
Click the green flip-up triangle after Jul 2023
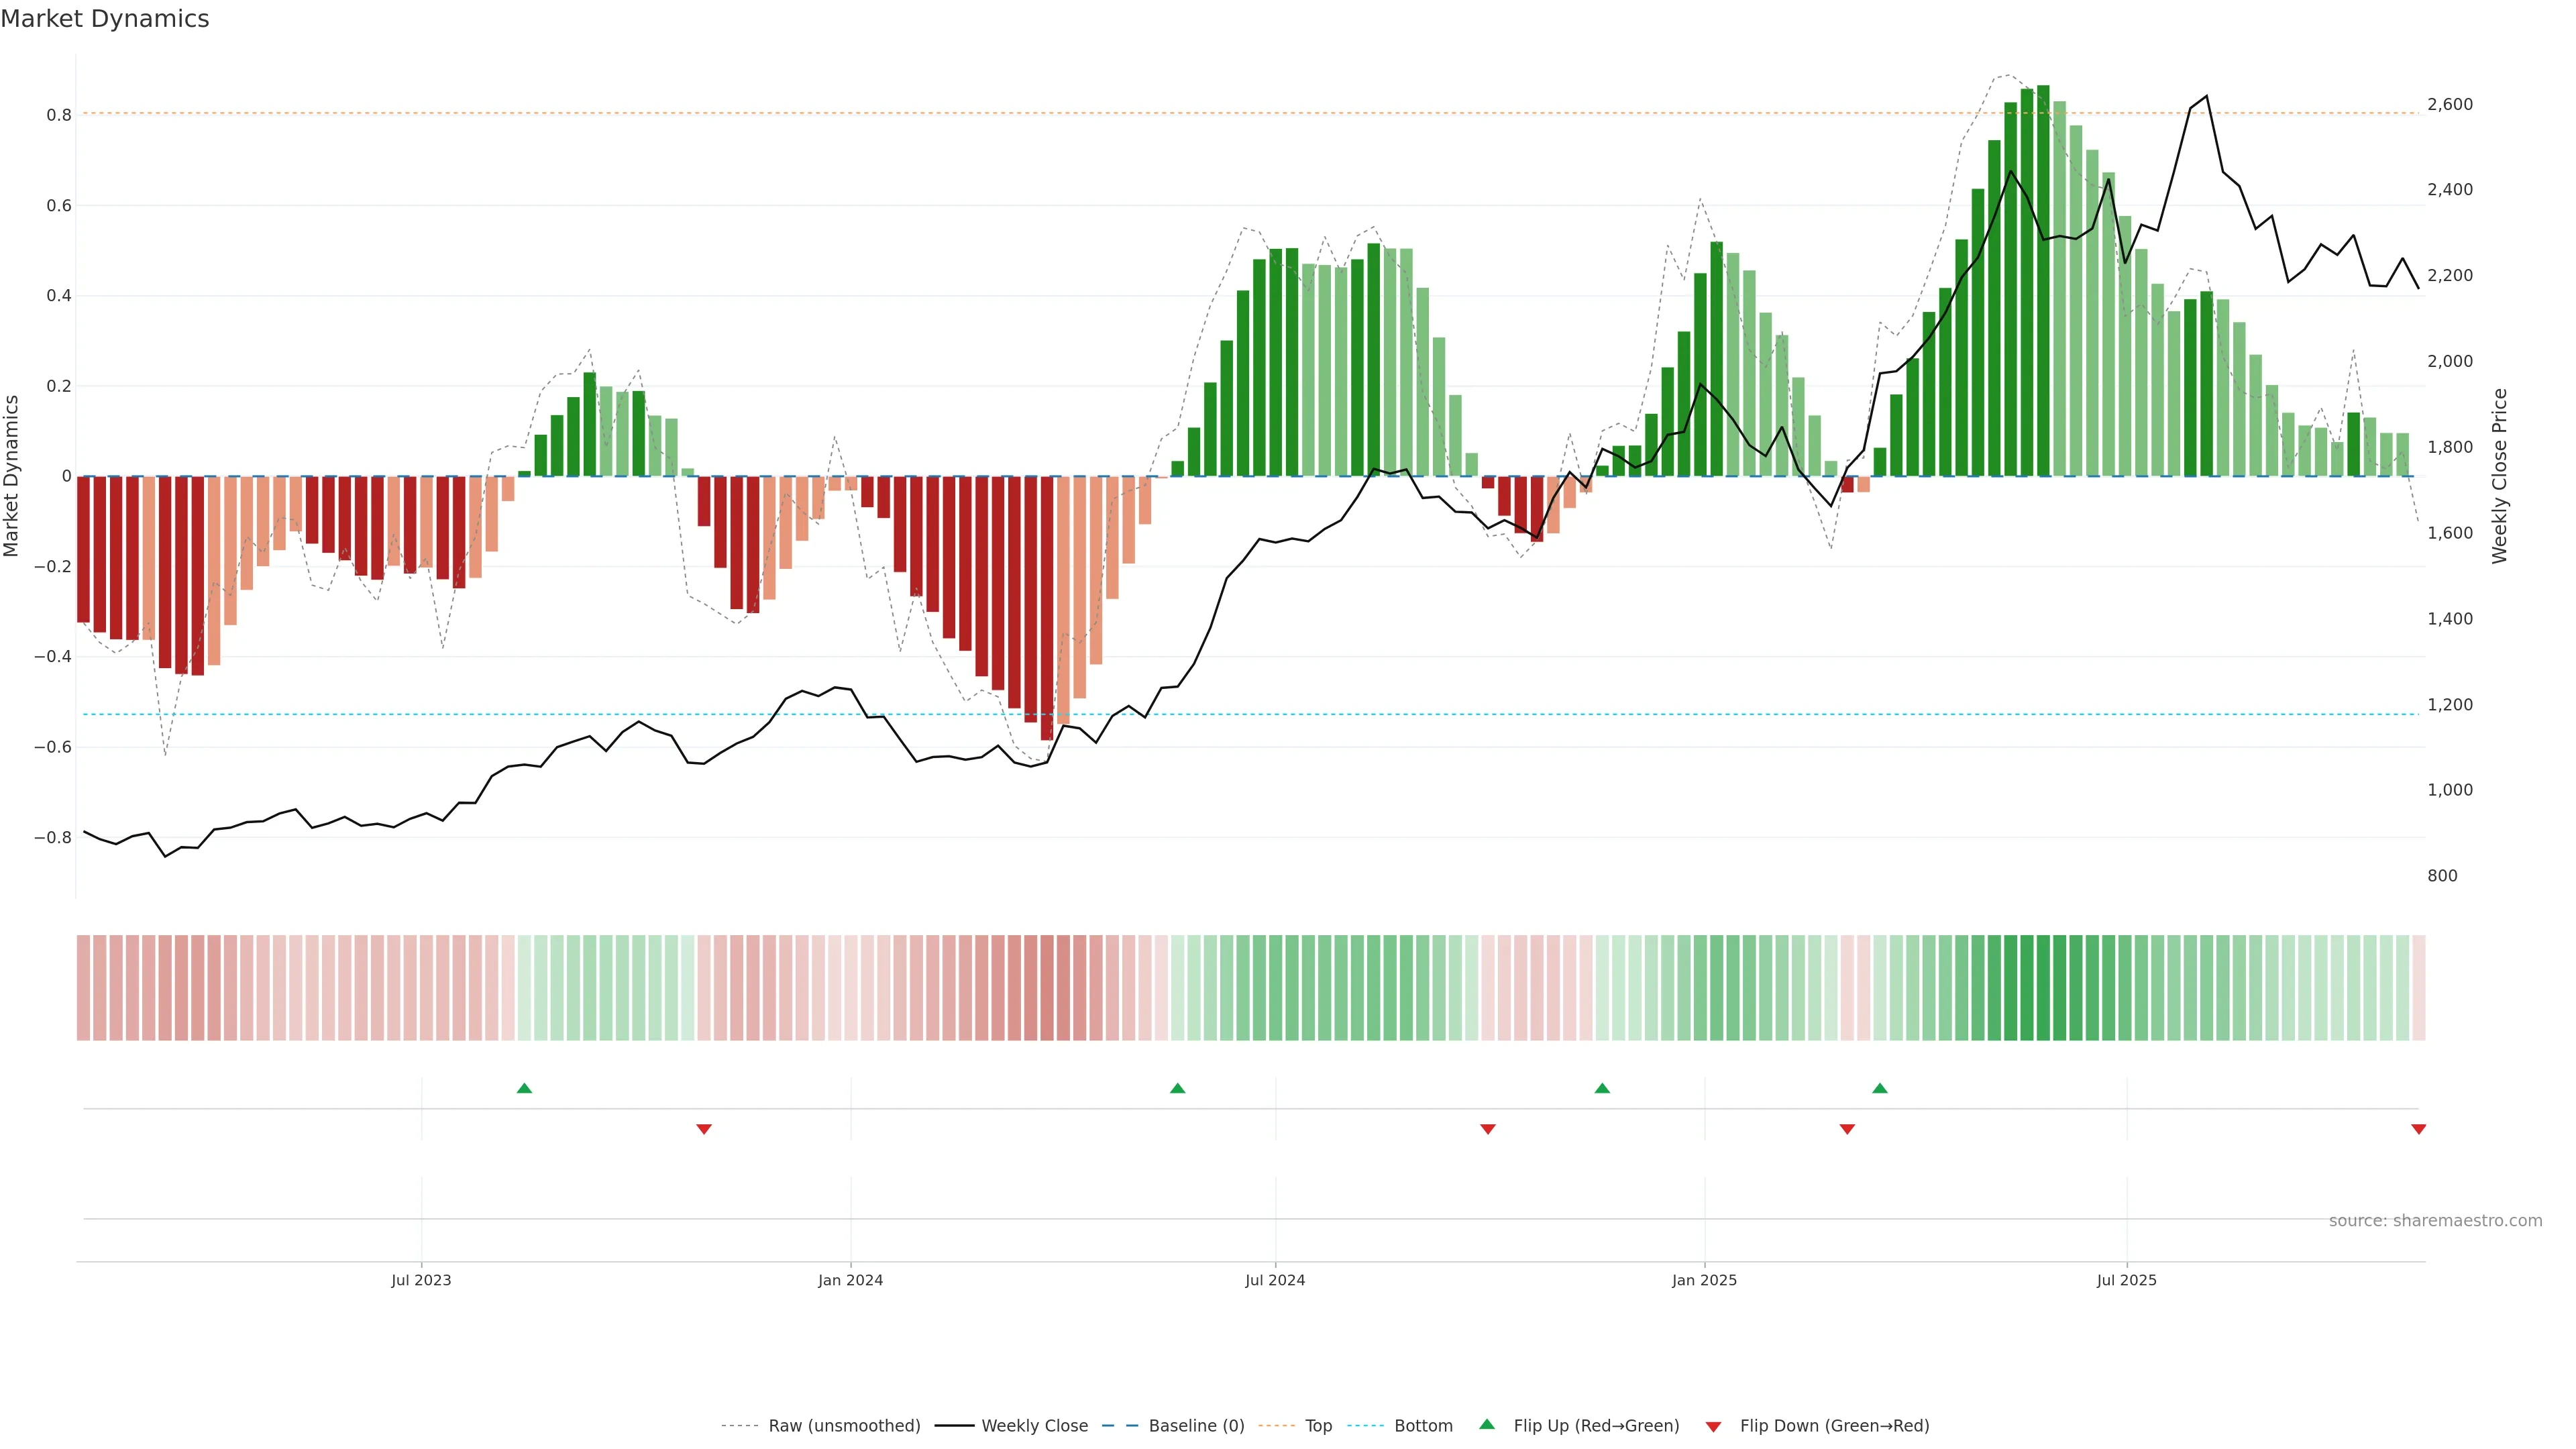(524, 1088)
